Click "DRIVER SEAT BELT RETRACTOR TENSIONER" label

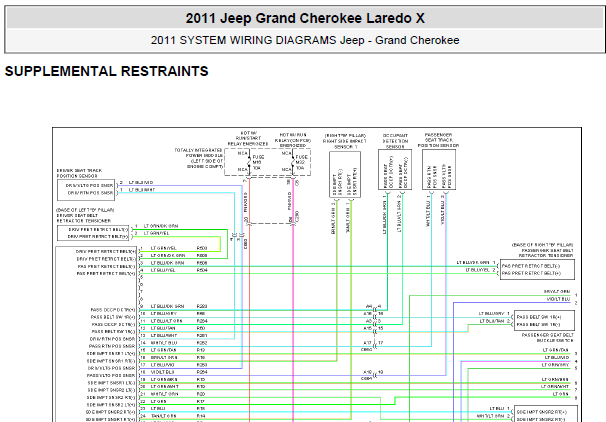click(x=84, y=218)
